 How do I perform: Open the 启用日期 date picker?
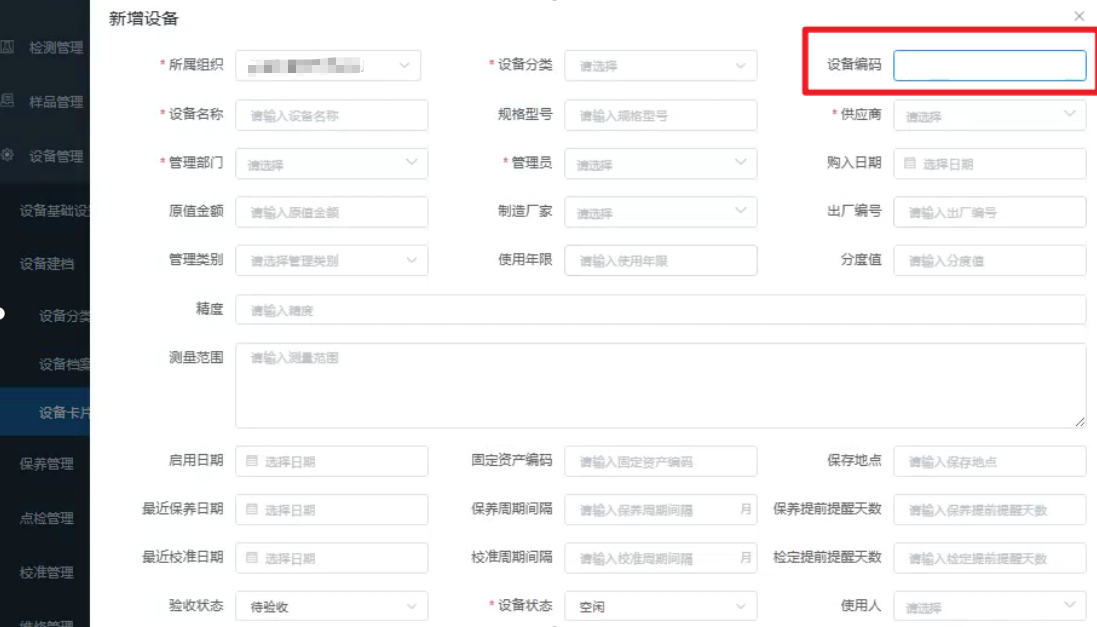(332, 461)
